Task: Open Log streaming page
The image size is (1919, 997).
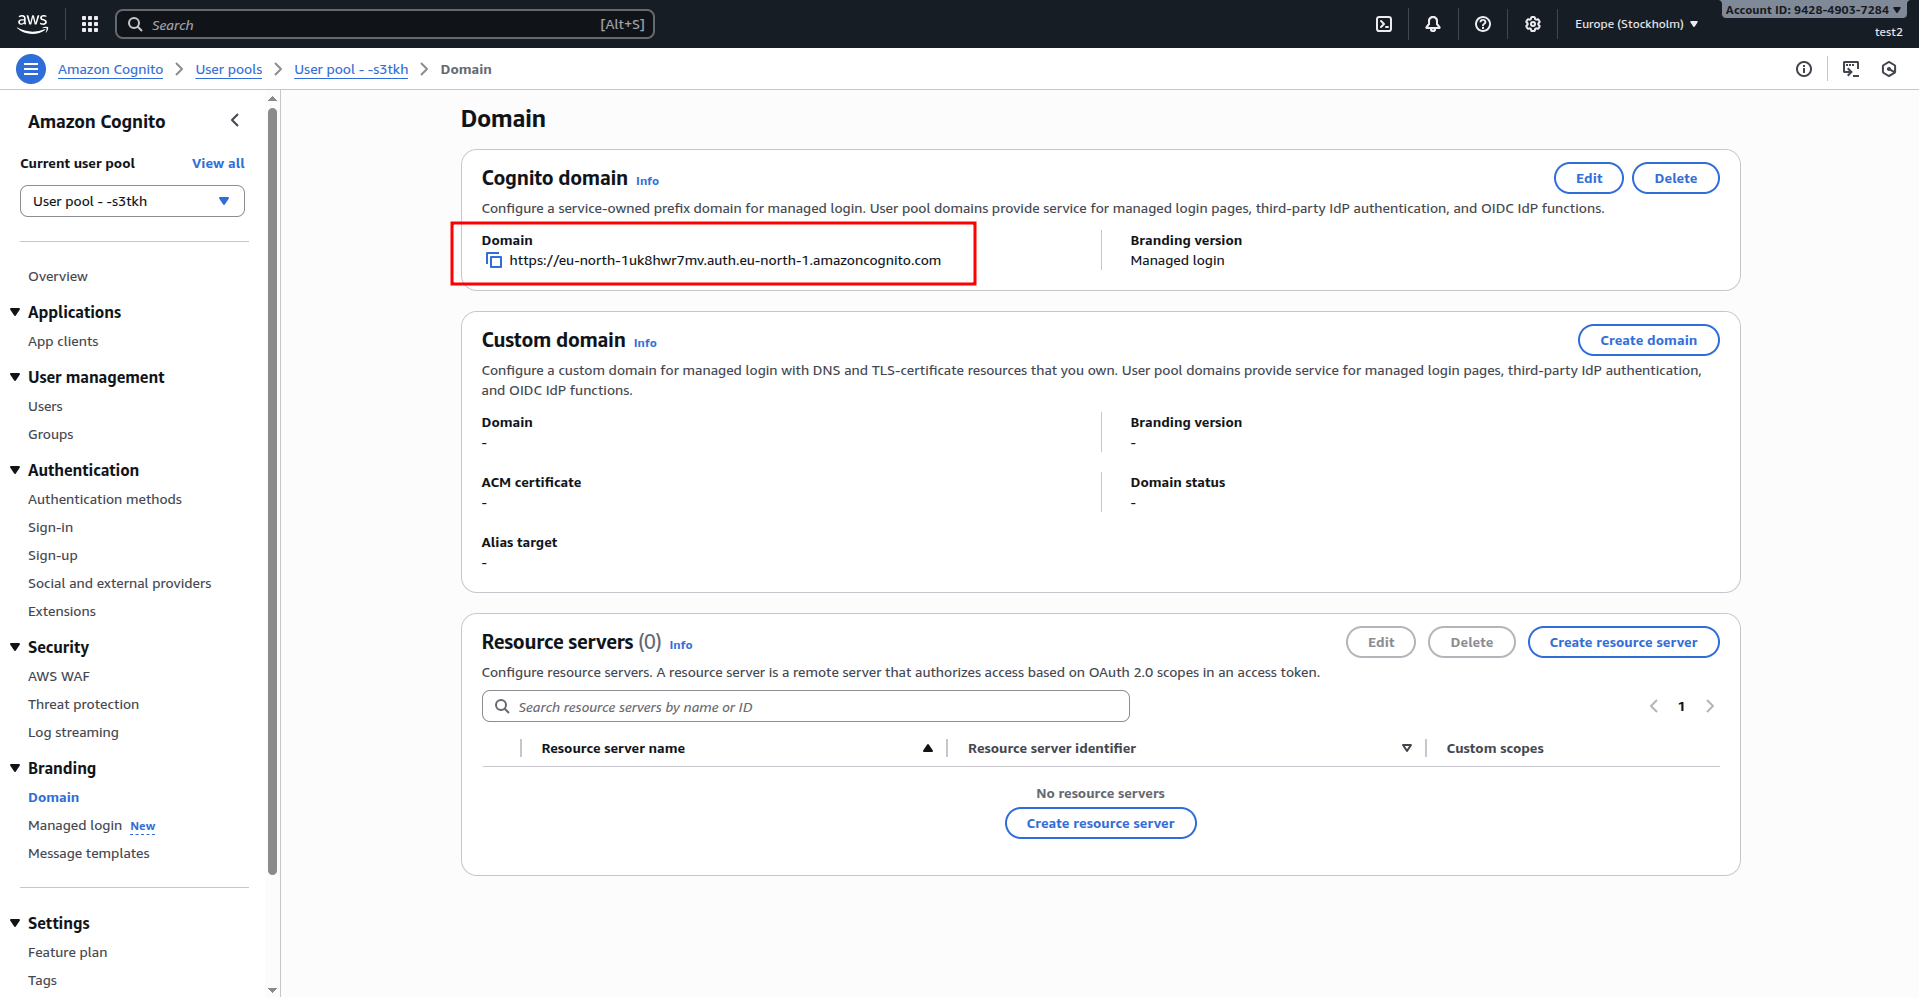Action: [73, 732]
